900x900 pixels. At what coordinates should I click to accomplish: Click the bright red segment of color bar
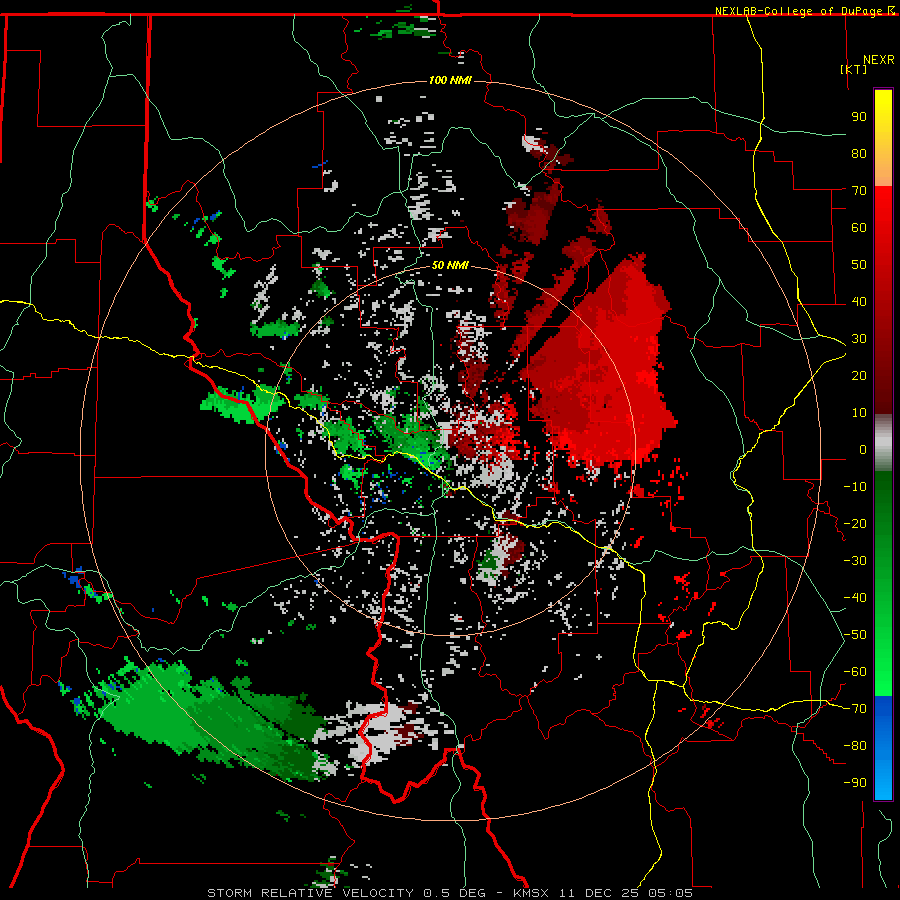click(883, 232)
